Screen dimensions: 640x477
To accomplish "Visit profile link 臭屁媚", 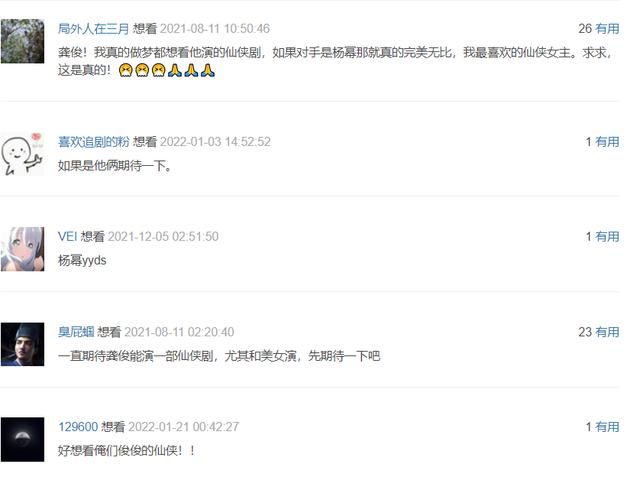I will pos(76,332).
